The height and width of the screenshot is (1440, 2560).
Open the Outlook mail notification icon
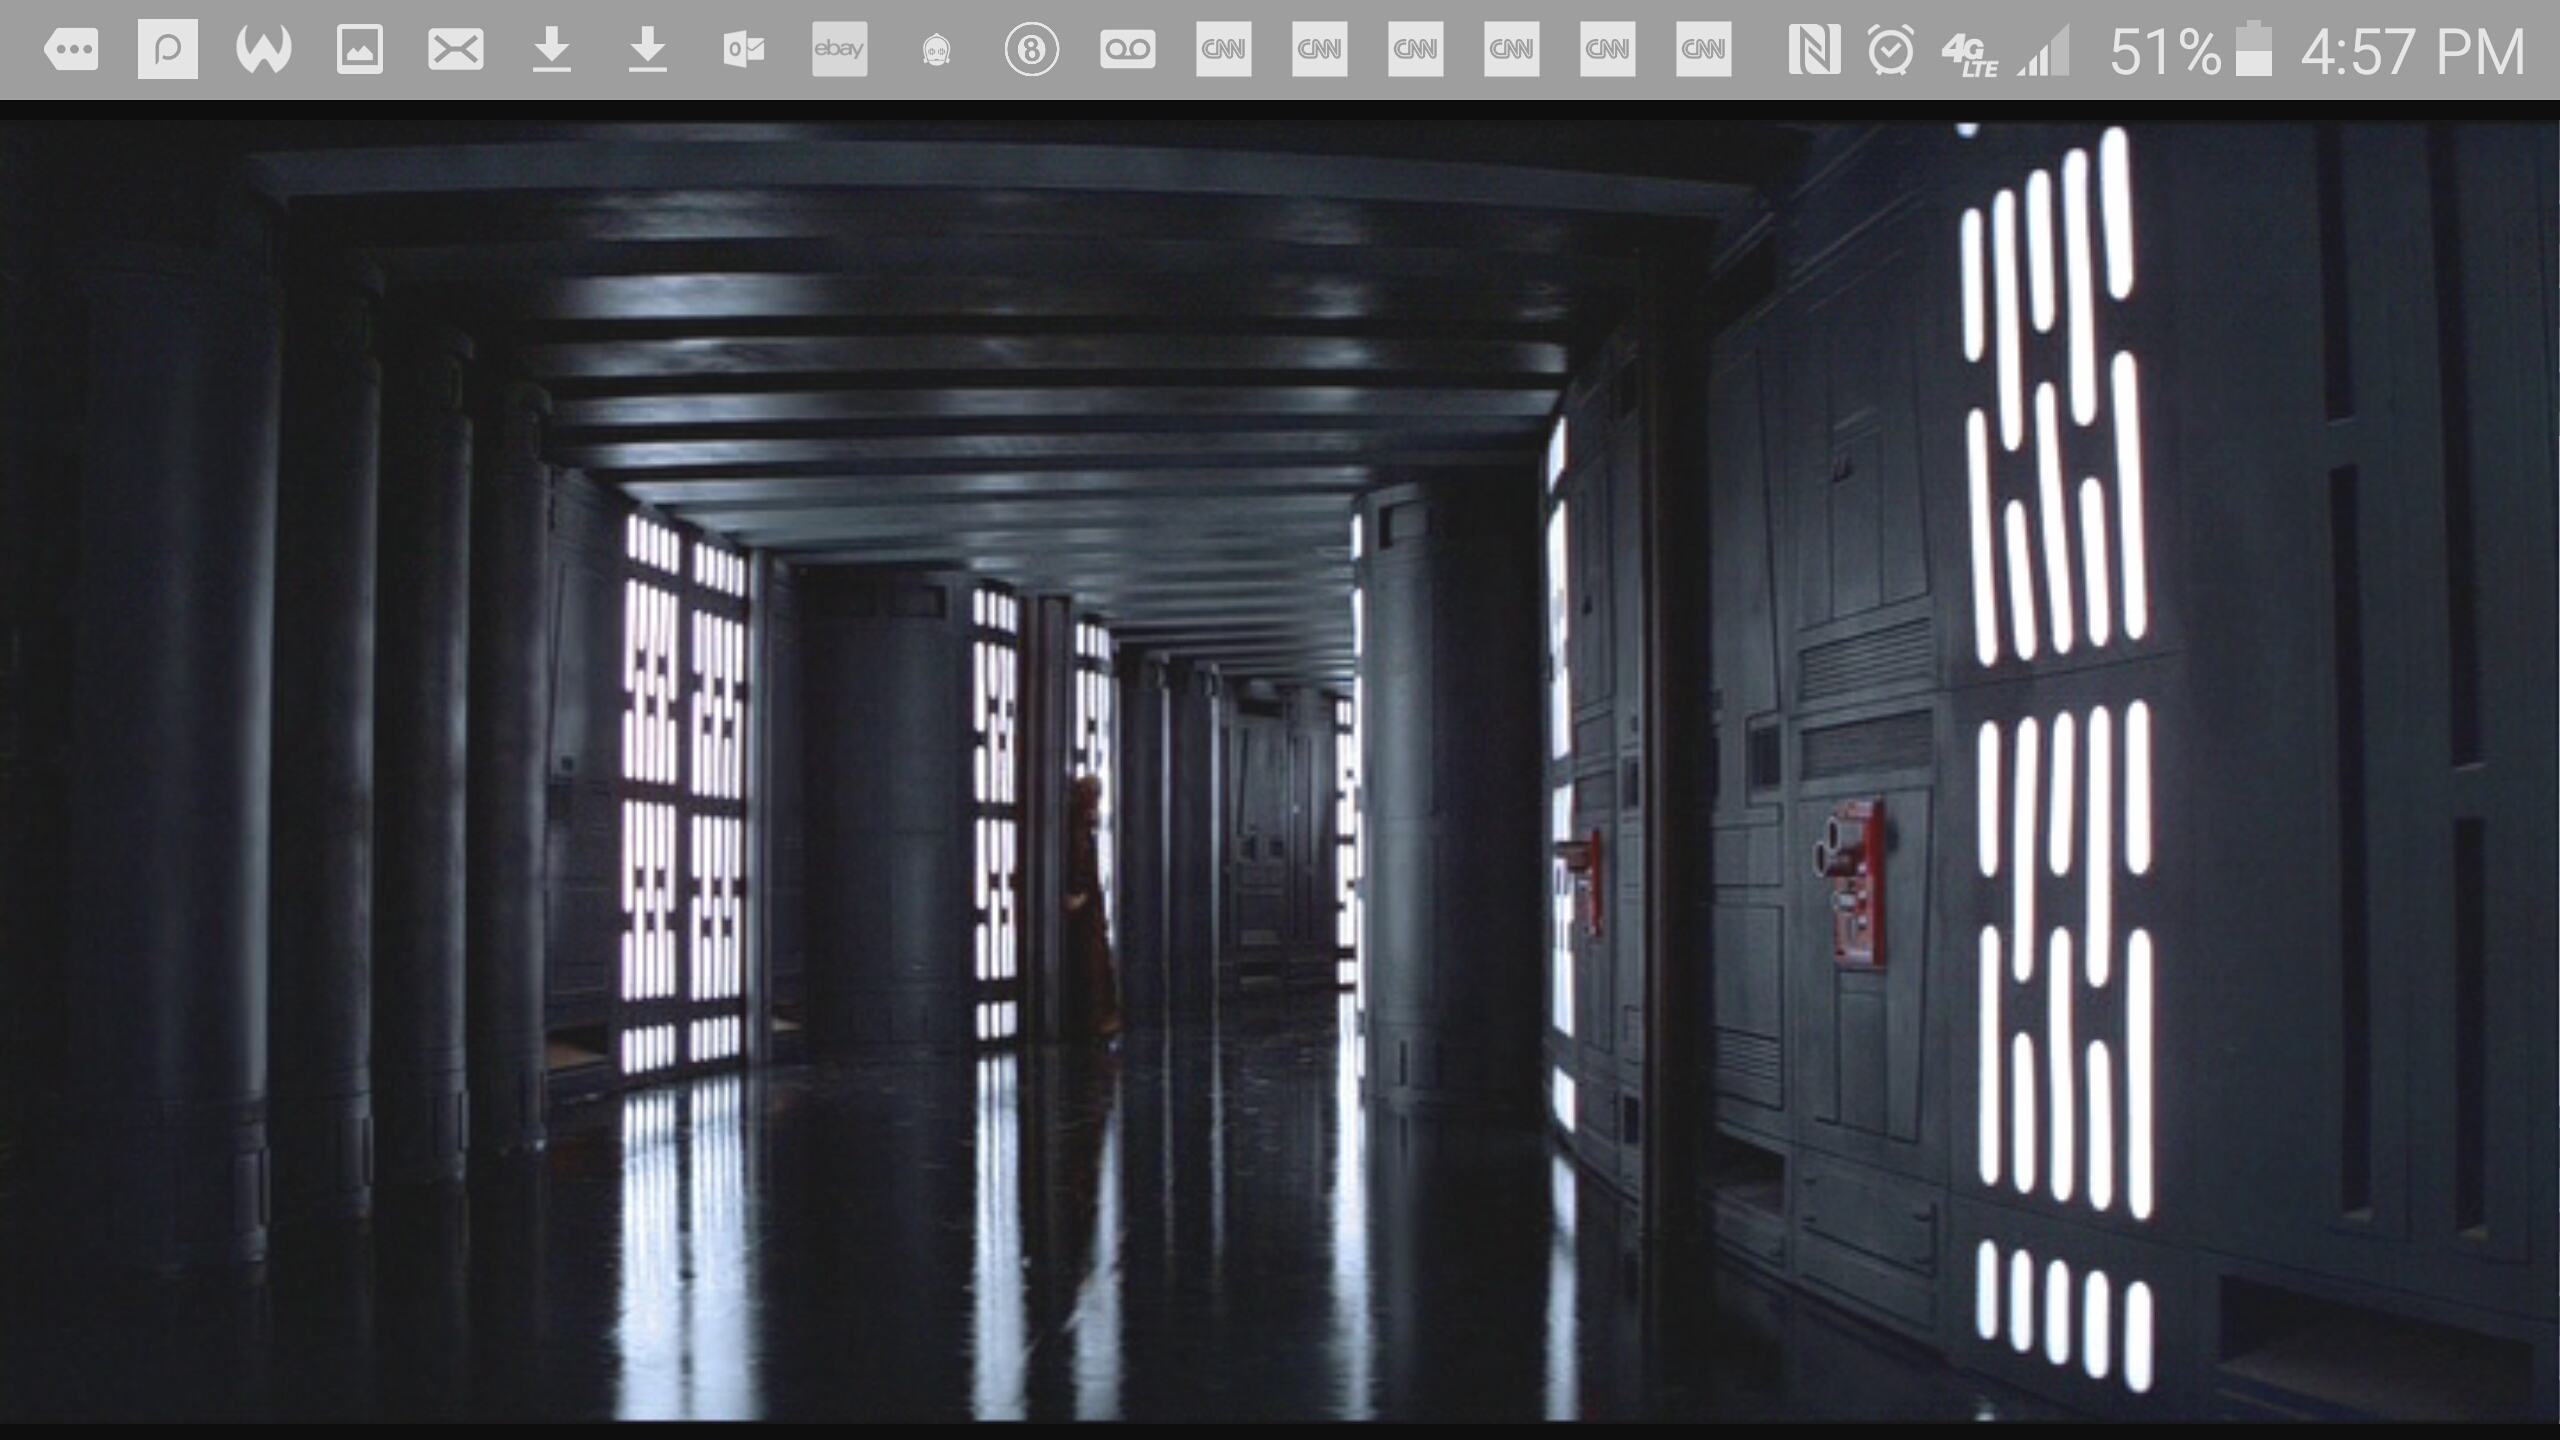point(743,49)
